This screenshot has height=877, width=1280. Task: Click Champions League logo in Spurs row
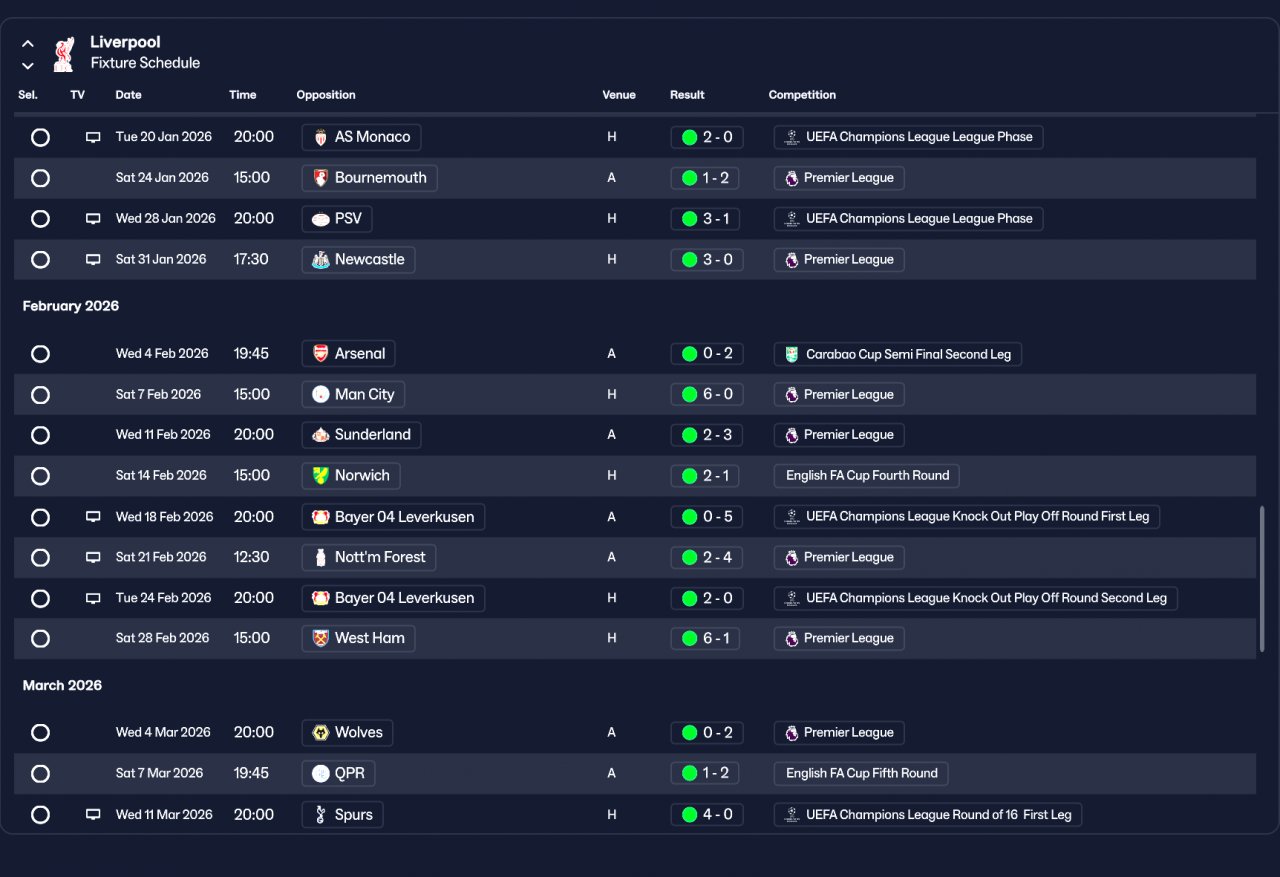[792, 815]
